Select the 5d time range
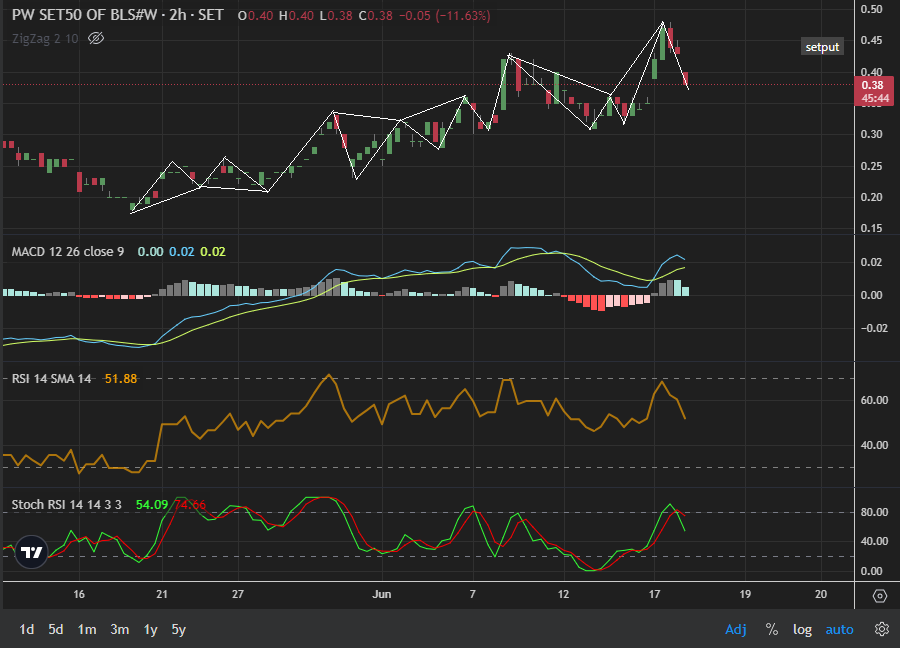This screenshot has width=900, height=648. [x=57, y=629]
